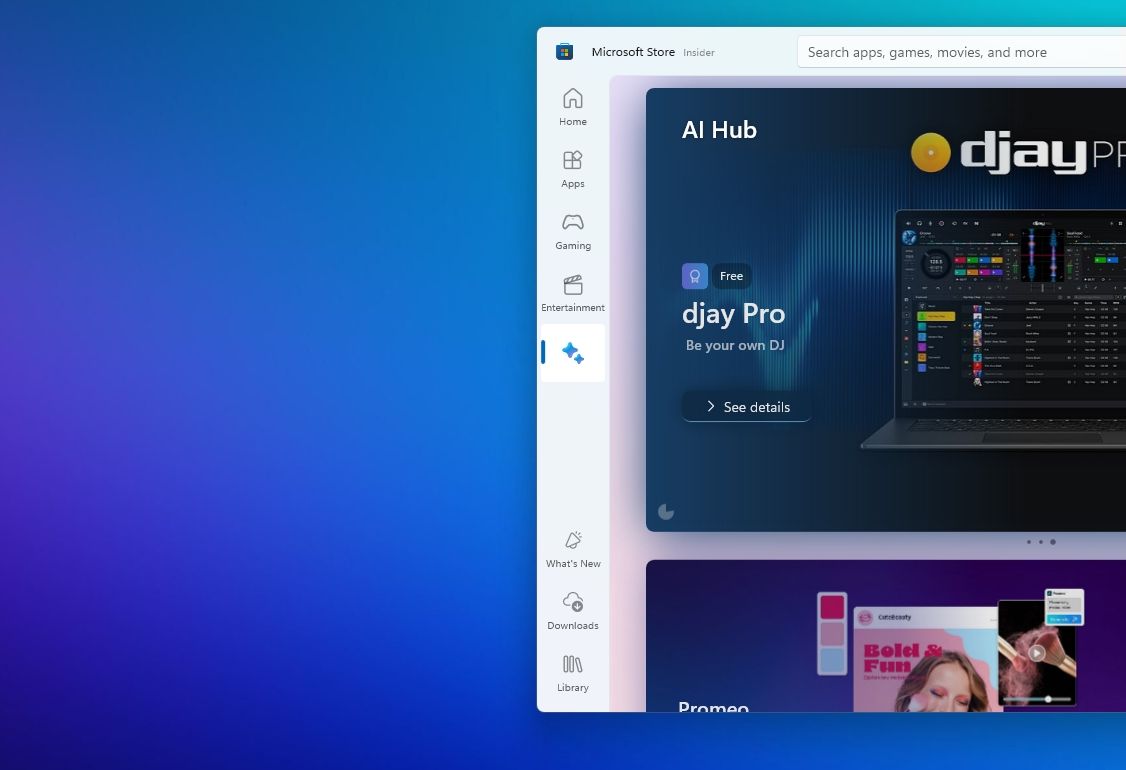
Task: Click the Free price label
Action: pos(731,276)
